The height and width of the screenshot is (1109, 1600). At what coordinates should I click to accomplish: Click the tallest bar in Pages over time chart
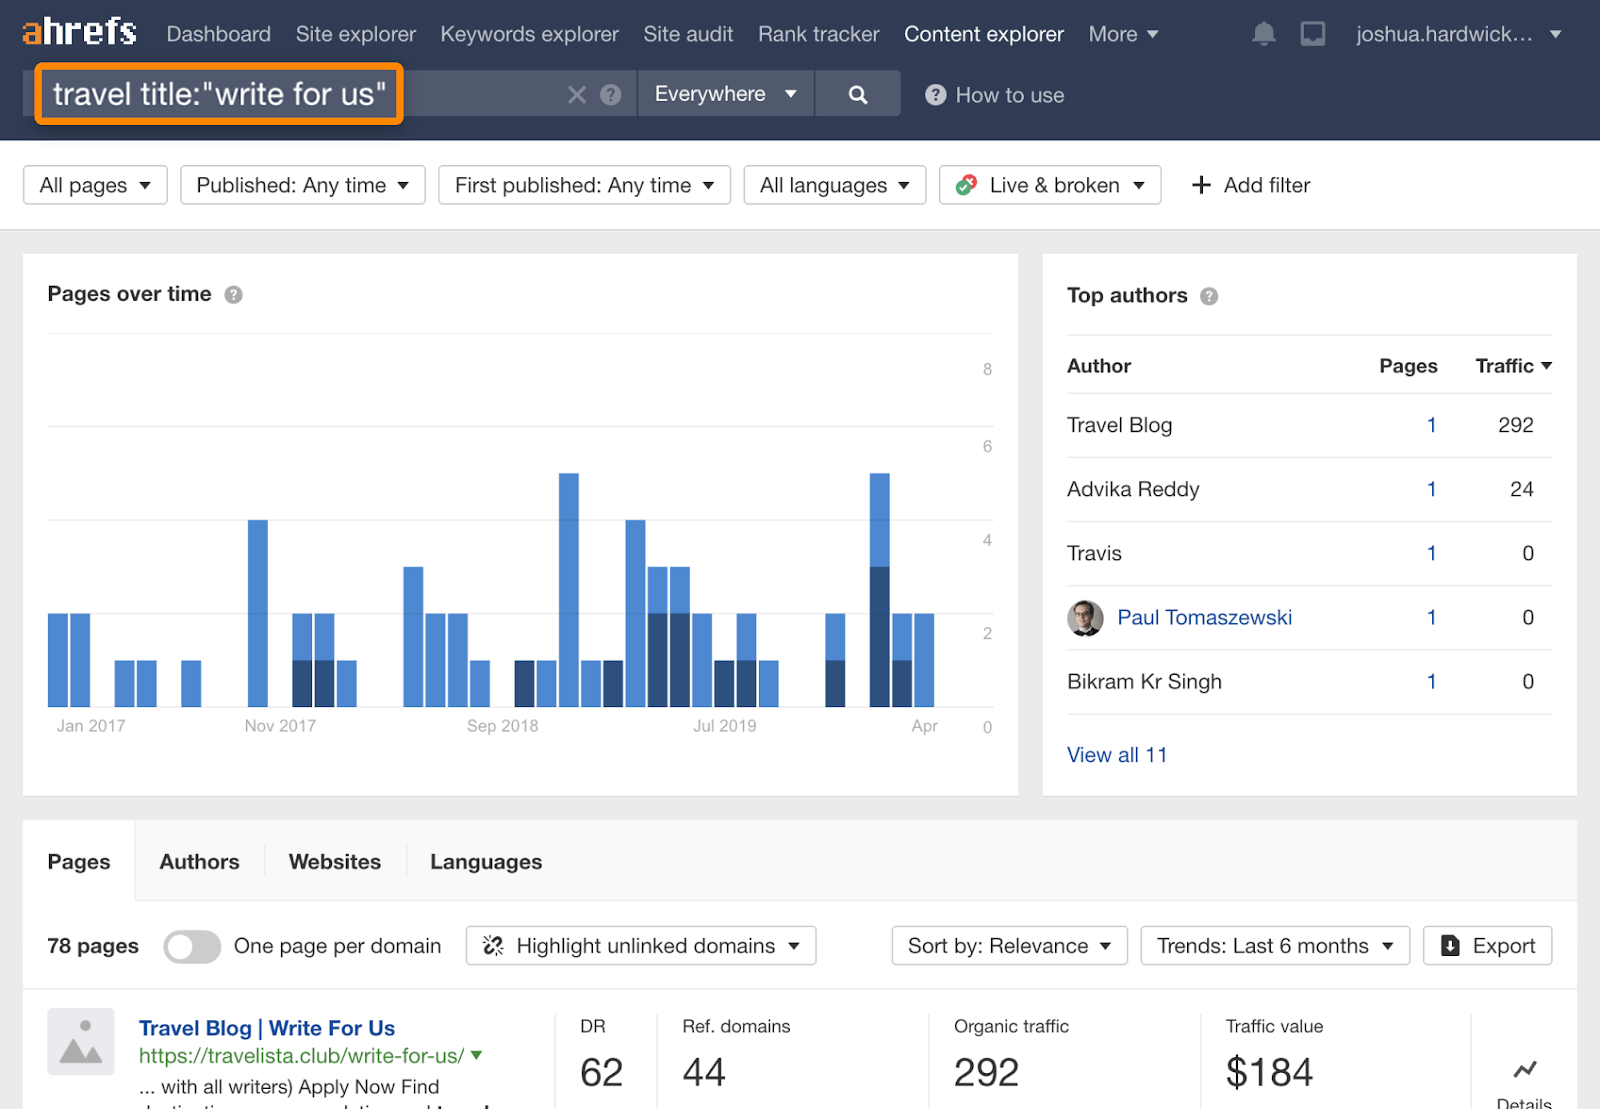[x=568, y=590]
